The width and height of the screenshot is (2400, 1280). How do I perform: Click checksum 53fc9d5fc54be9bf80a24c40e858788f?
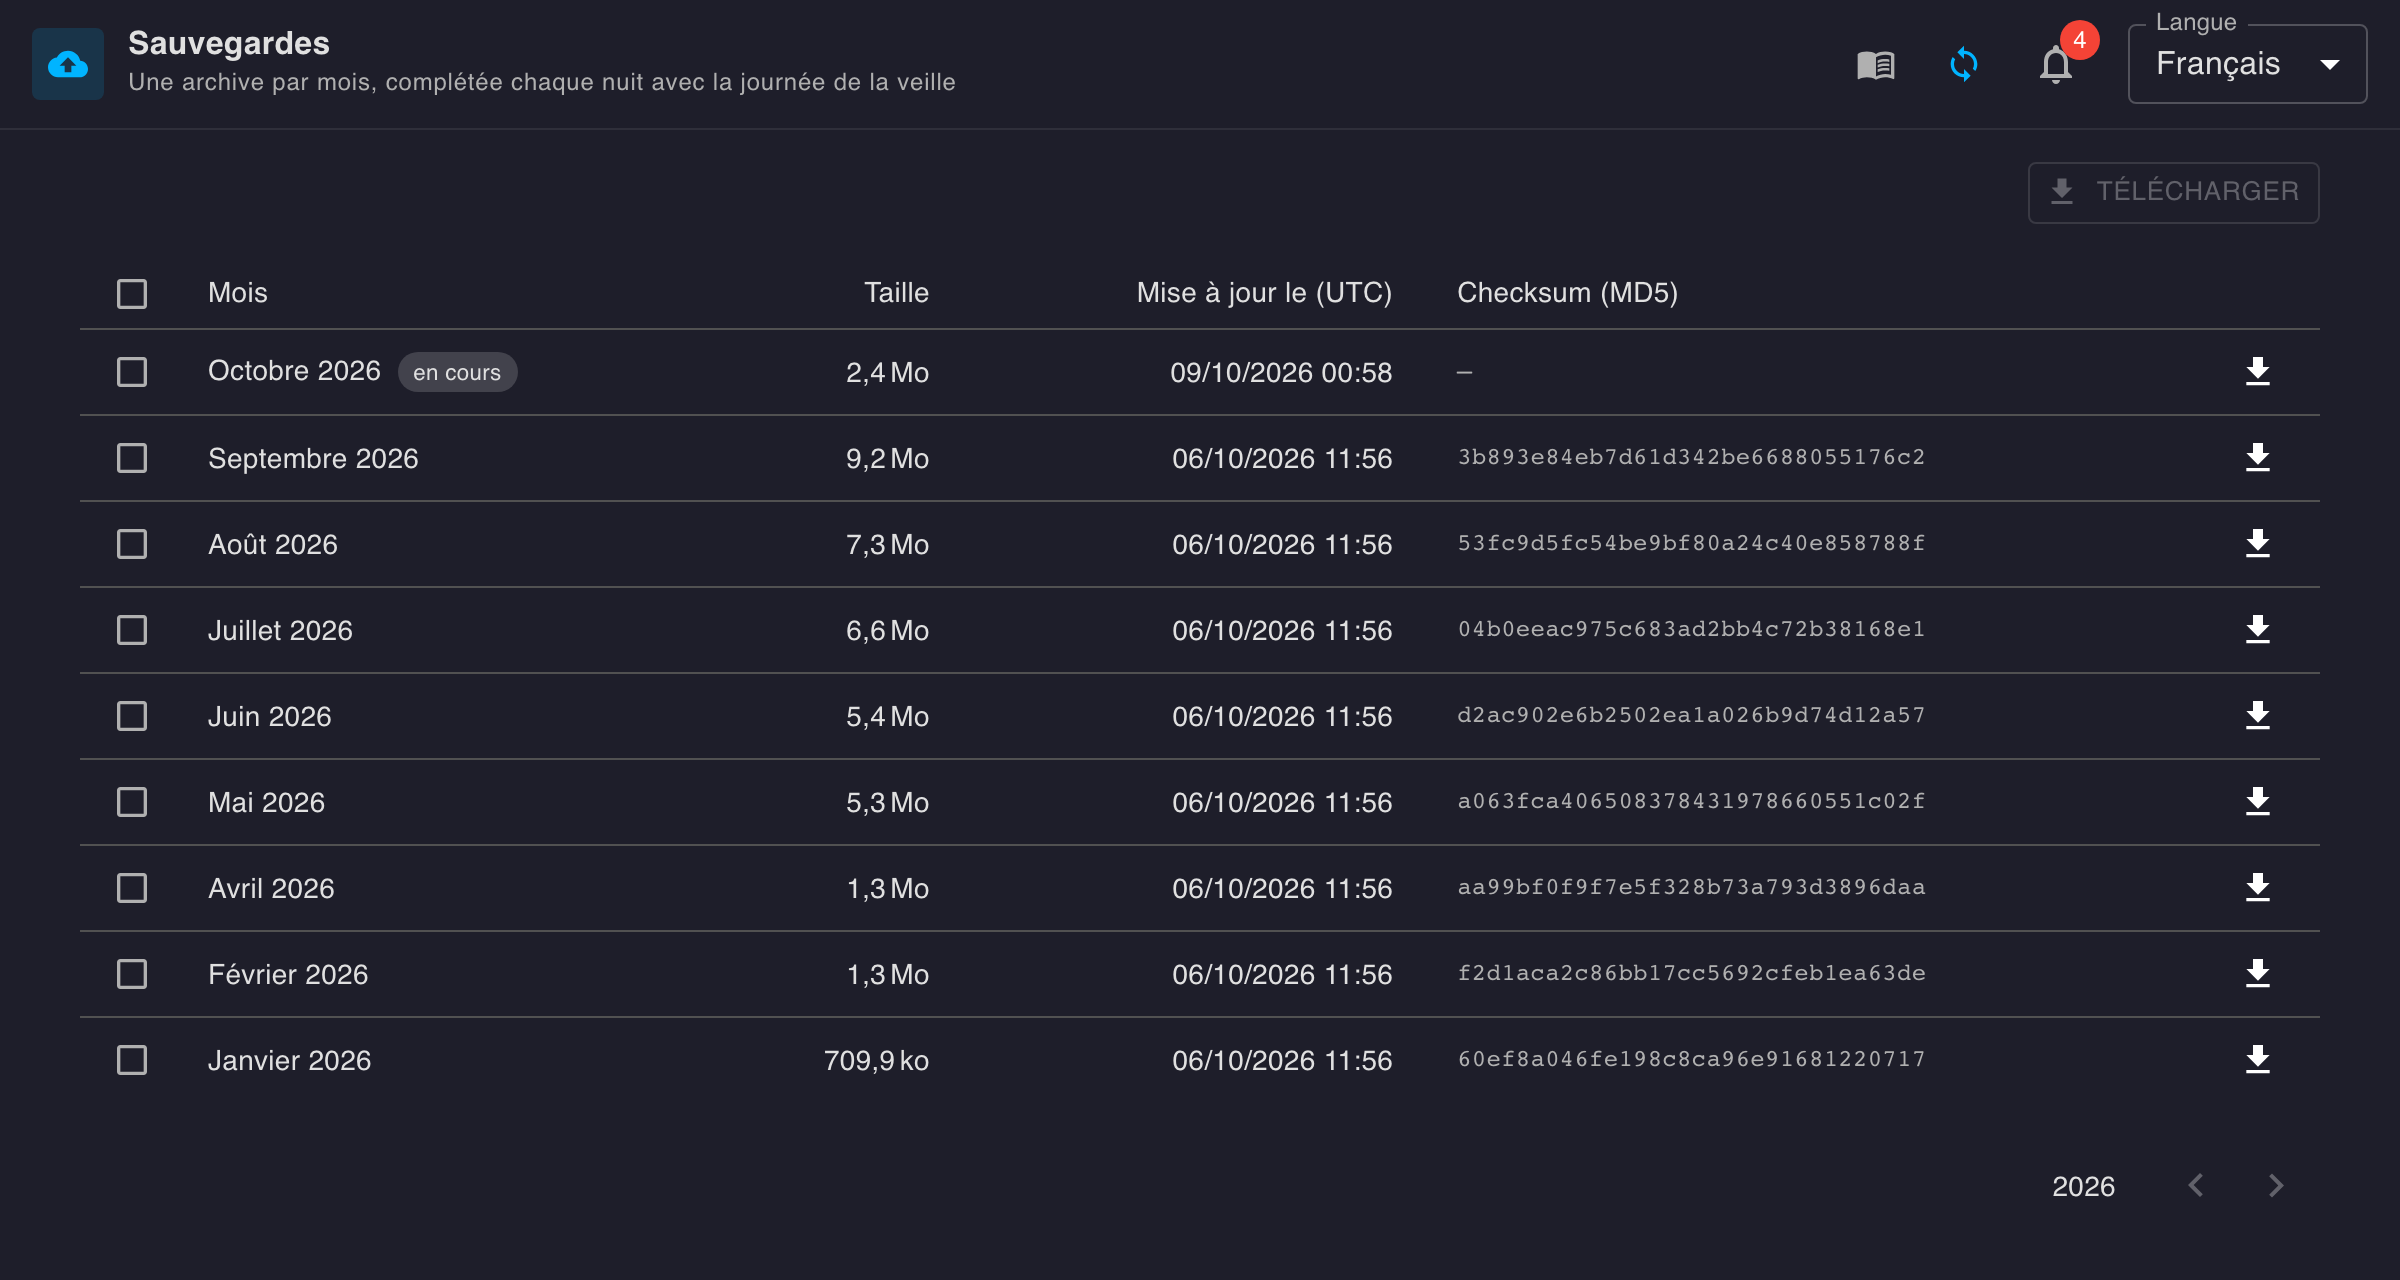1691,544
